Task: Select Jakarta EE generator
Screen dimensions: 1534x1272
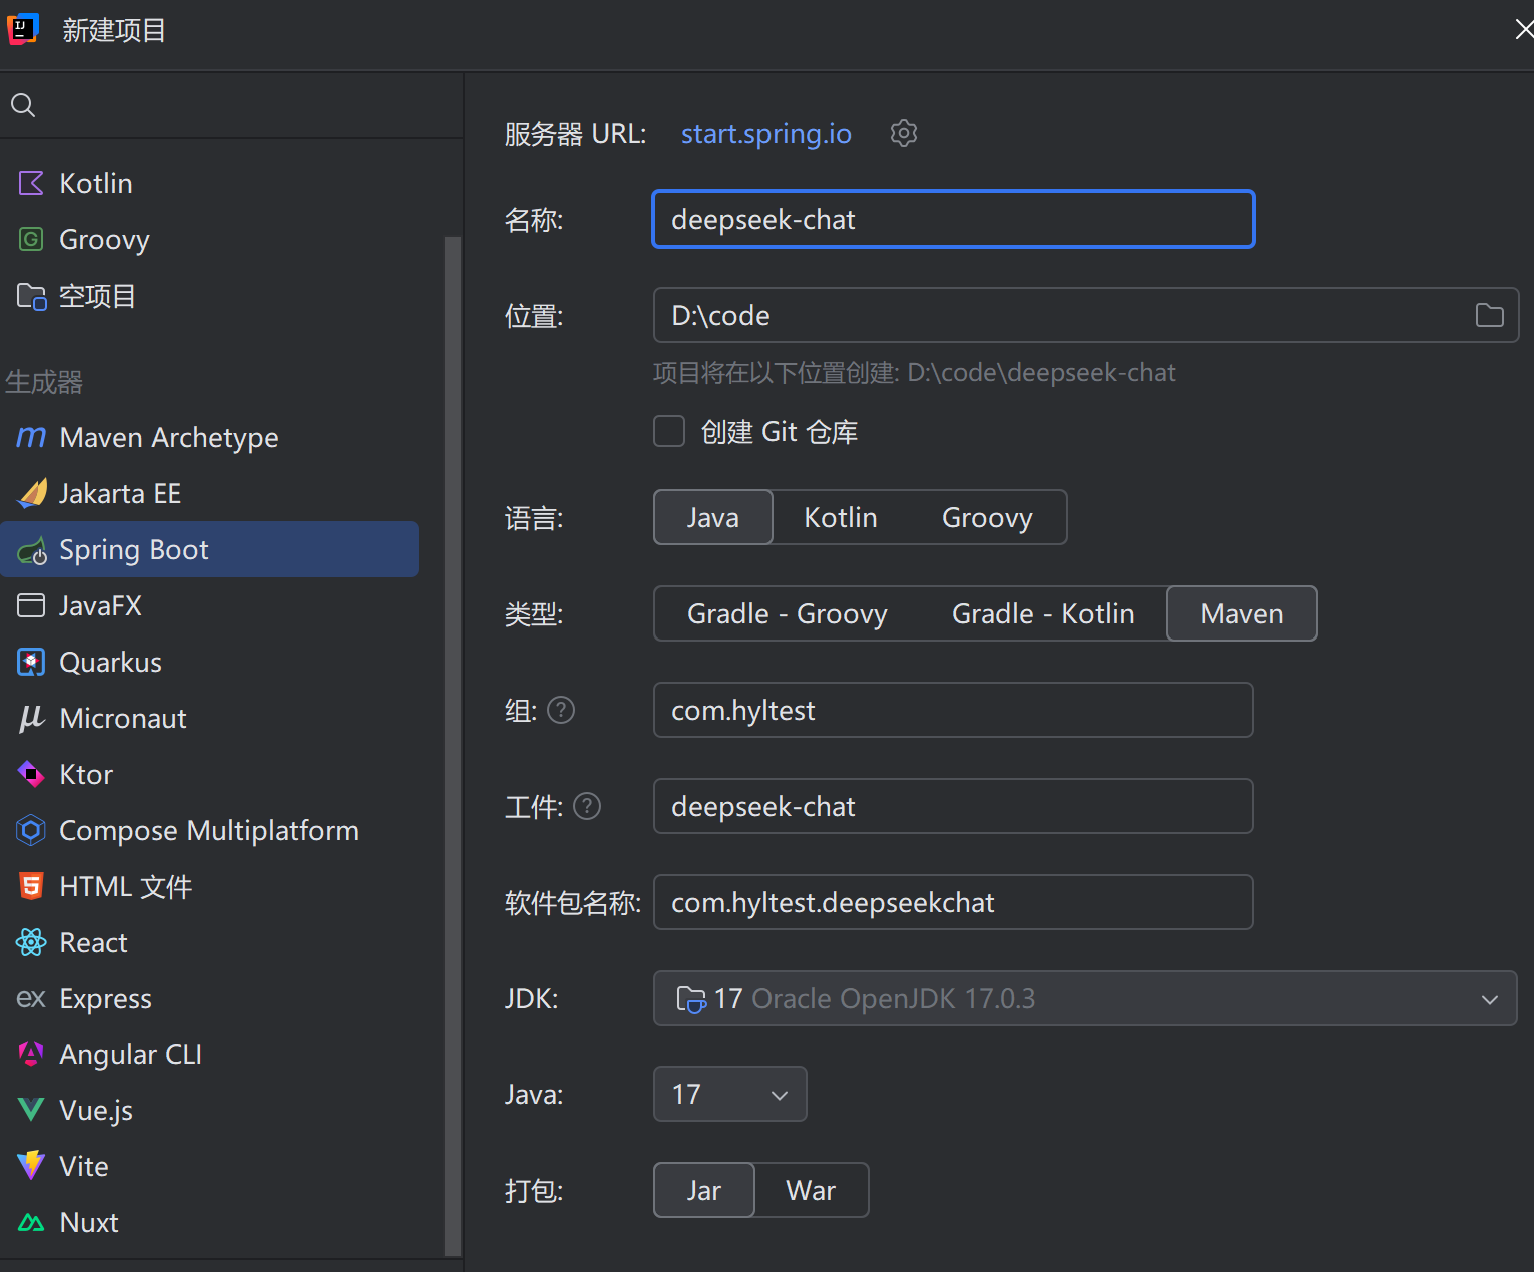Action: [x=210, y=493]
